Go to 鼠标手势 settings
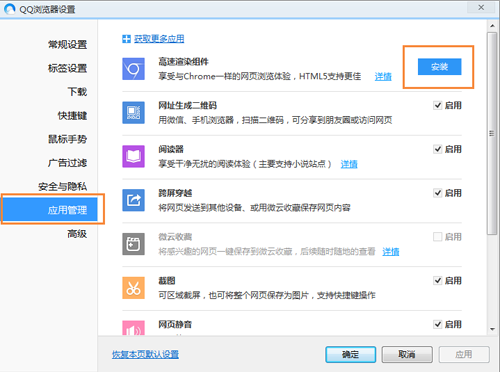Screen dimensions: 500x372 pos(67,139)
